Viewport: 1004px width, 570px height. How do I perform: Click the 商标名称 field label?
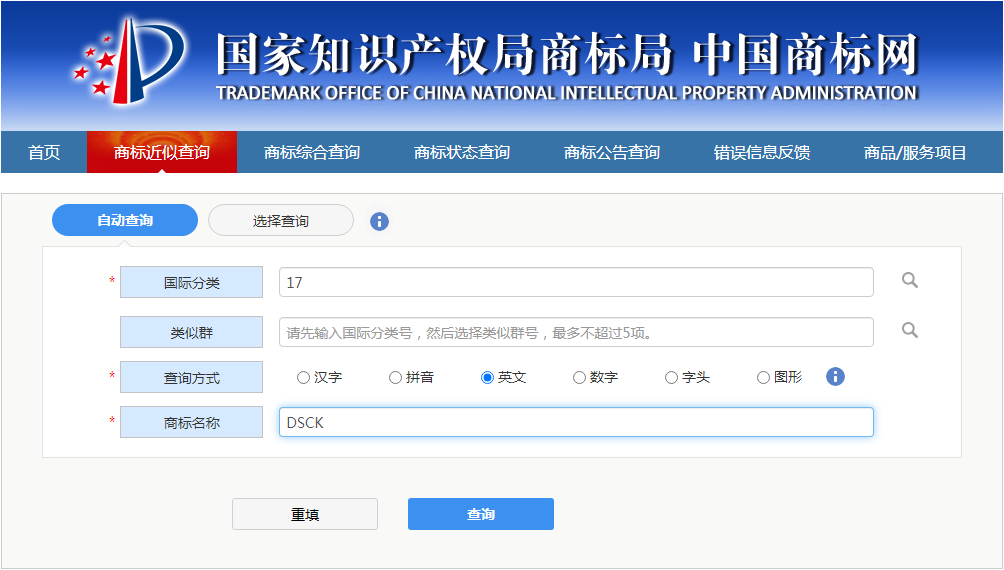pos(191,422)
